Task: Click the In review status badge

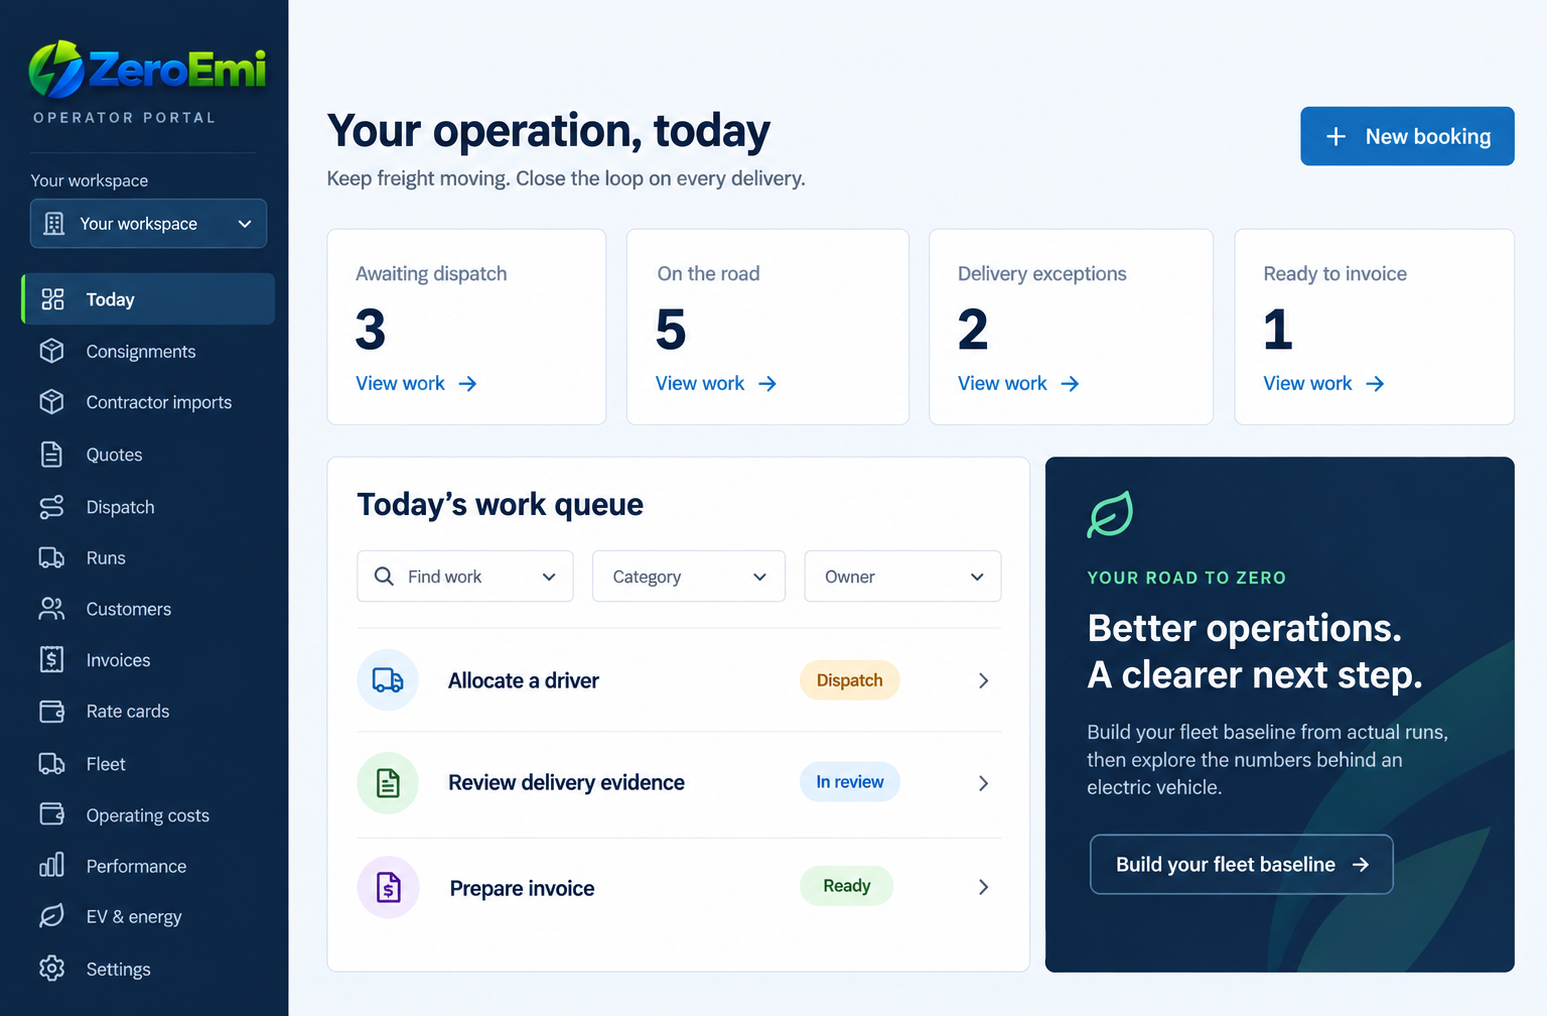Action: coord(850,782)
